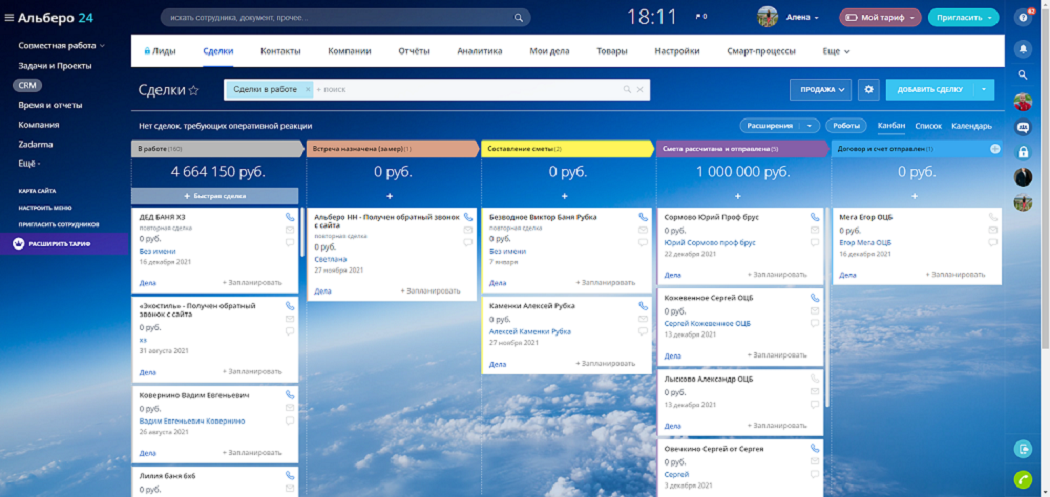
Task: Click Запланировать on Мега Егор ОЦБ card
Action: click(956, 275)
